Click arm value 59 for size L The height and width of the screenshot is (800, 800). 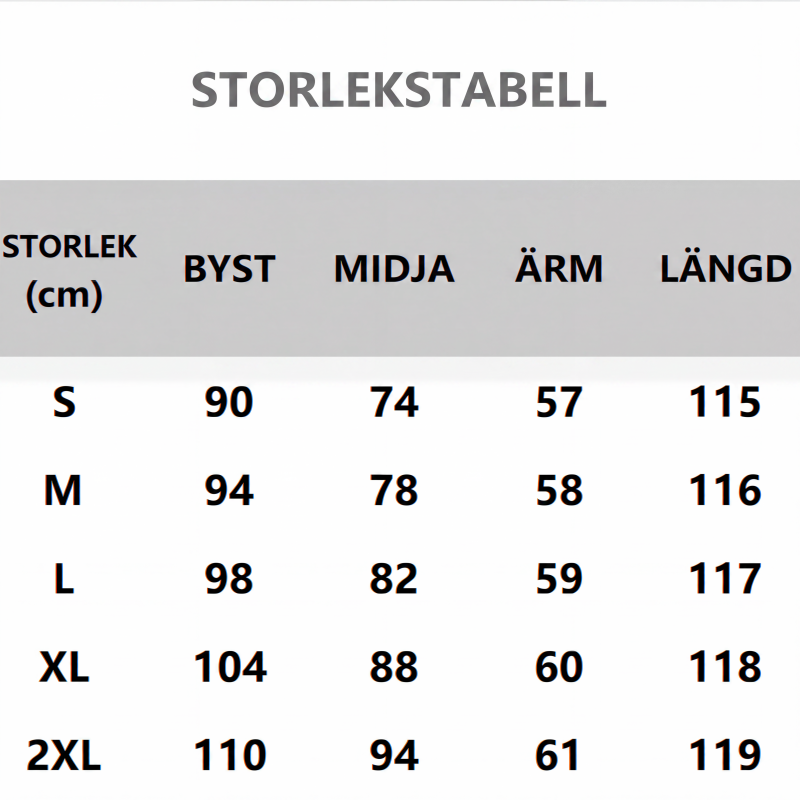pos(559,579)
